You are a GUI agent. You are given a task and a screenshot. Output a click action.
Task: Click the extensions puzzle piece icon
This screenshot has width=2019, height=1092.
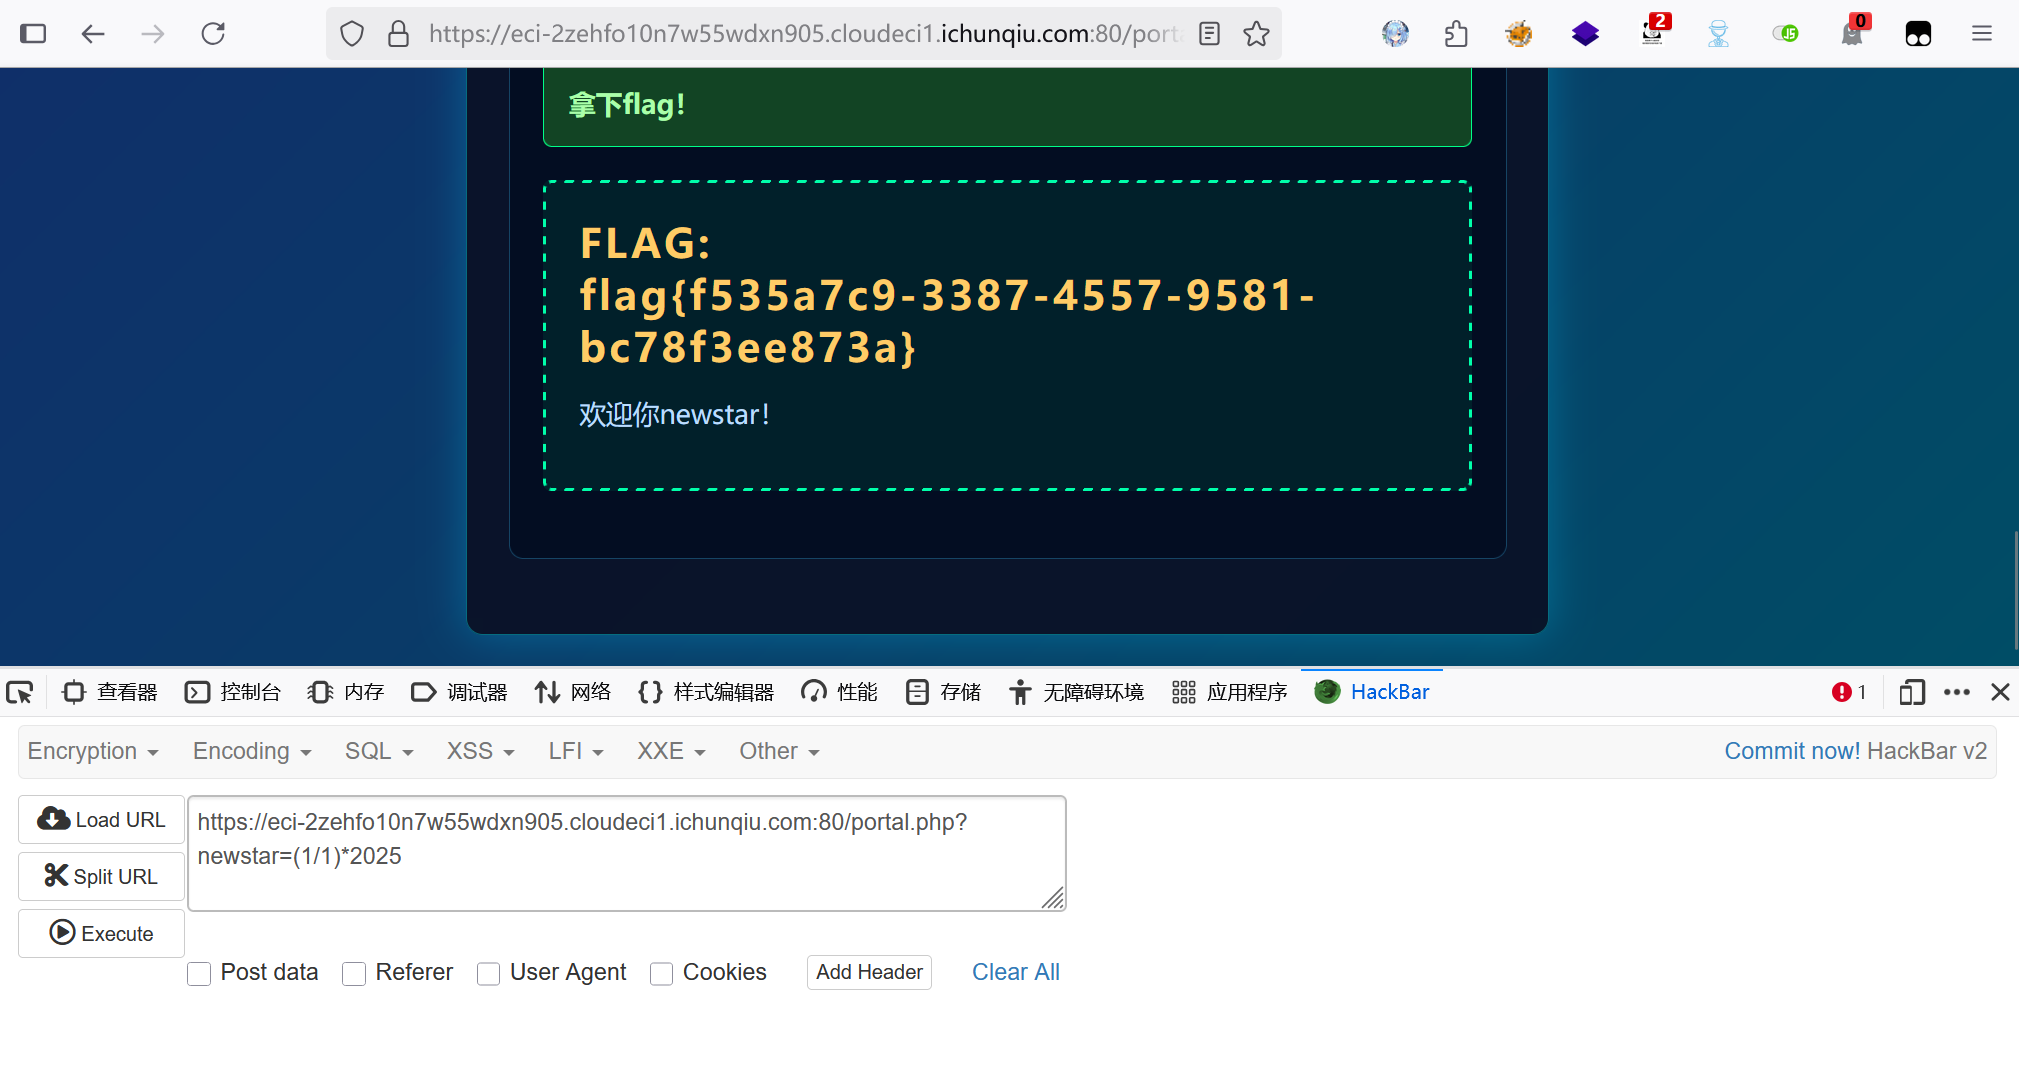pos(1456,34)
